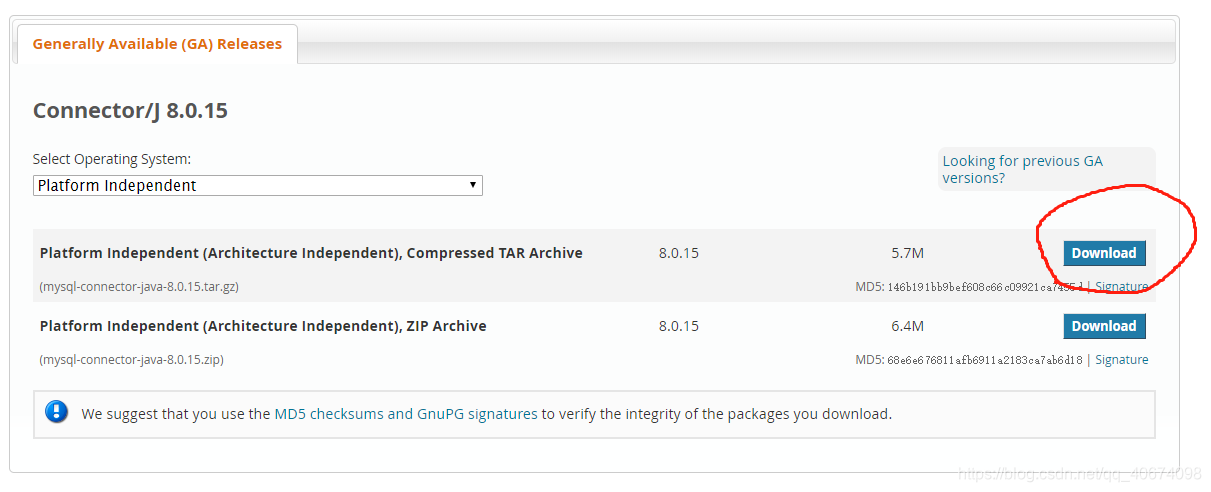Click the mysql-connector-java-8.0.15.tar.gz filename
This screenshot has height=492, width=1211.
[x=139, y=286]
